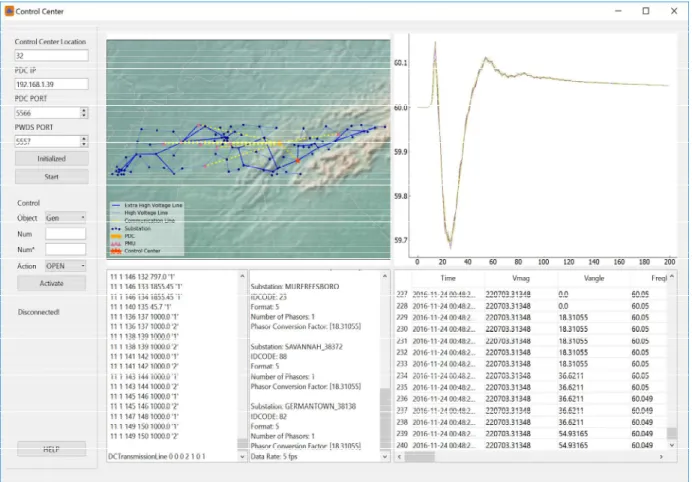692x482 pixels.
Task: Select line '11 1 147 148 1000.0'
Action: pyautogui.click(x=144, y=416)
